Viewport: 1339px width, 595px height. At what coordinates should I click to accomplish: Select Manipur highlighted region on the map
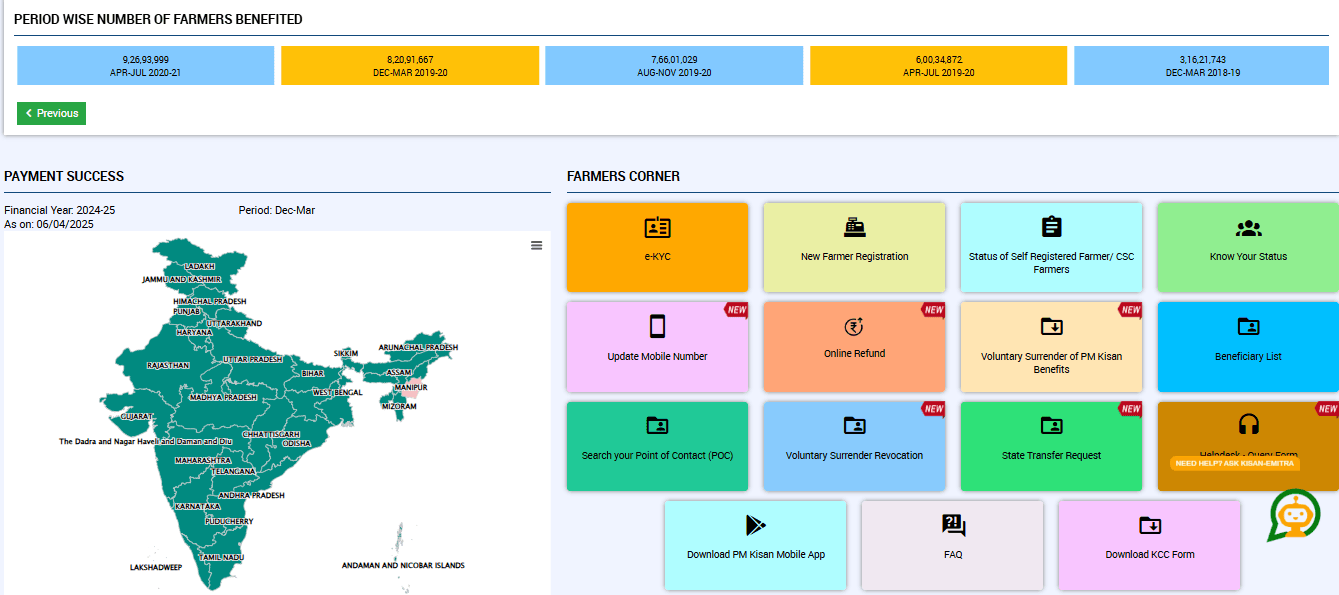tap(410, 387)
